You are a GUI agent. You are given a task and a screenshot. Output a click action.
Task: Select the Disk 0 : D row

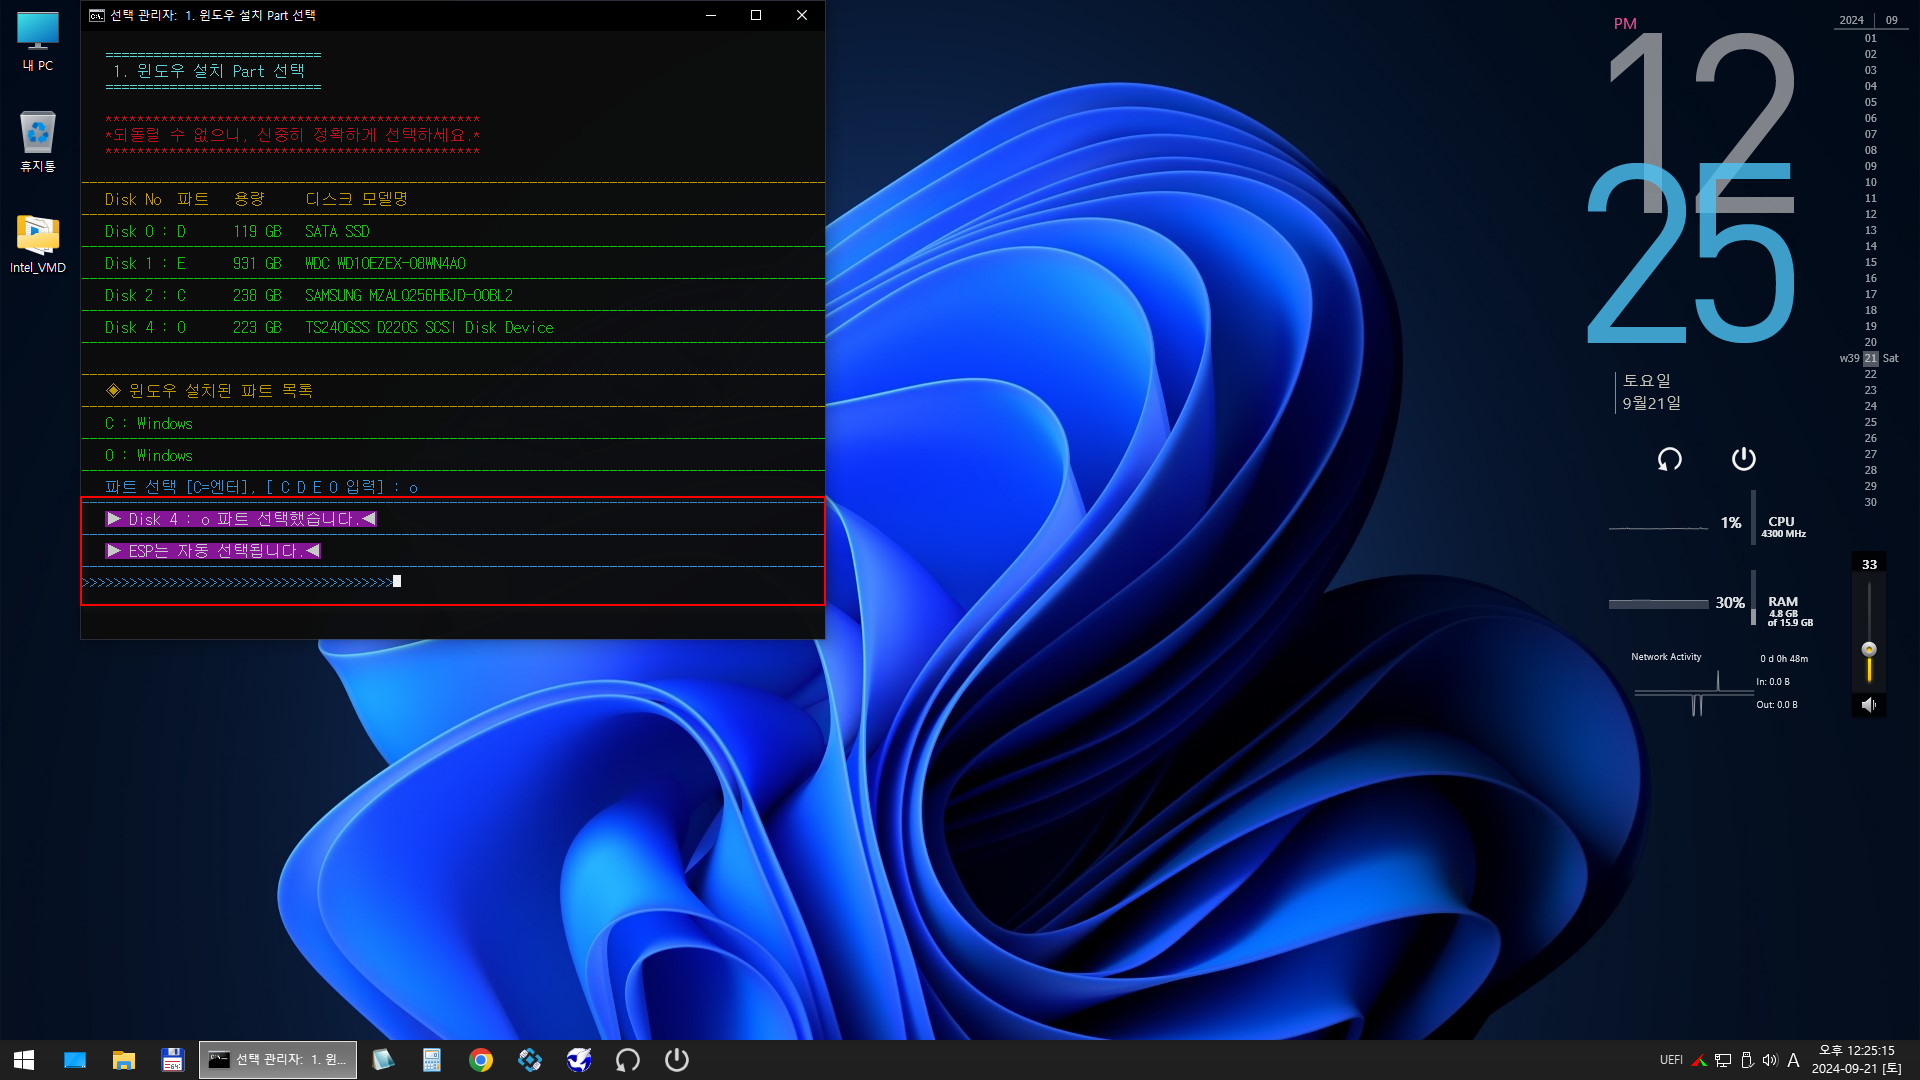(x=453, y=231)
